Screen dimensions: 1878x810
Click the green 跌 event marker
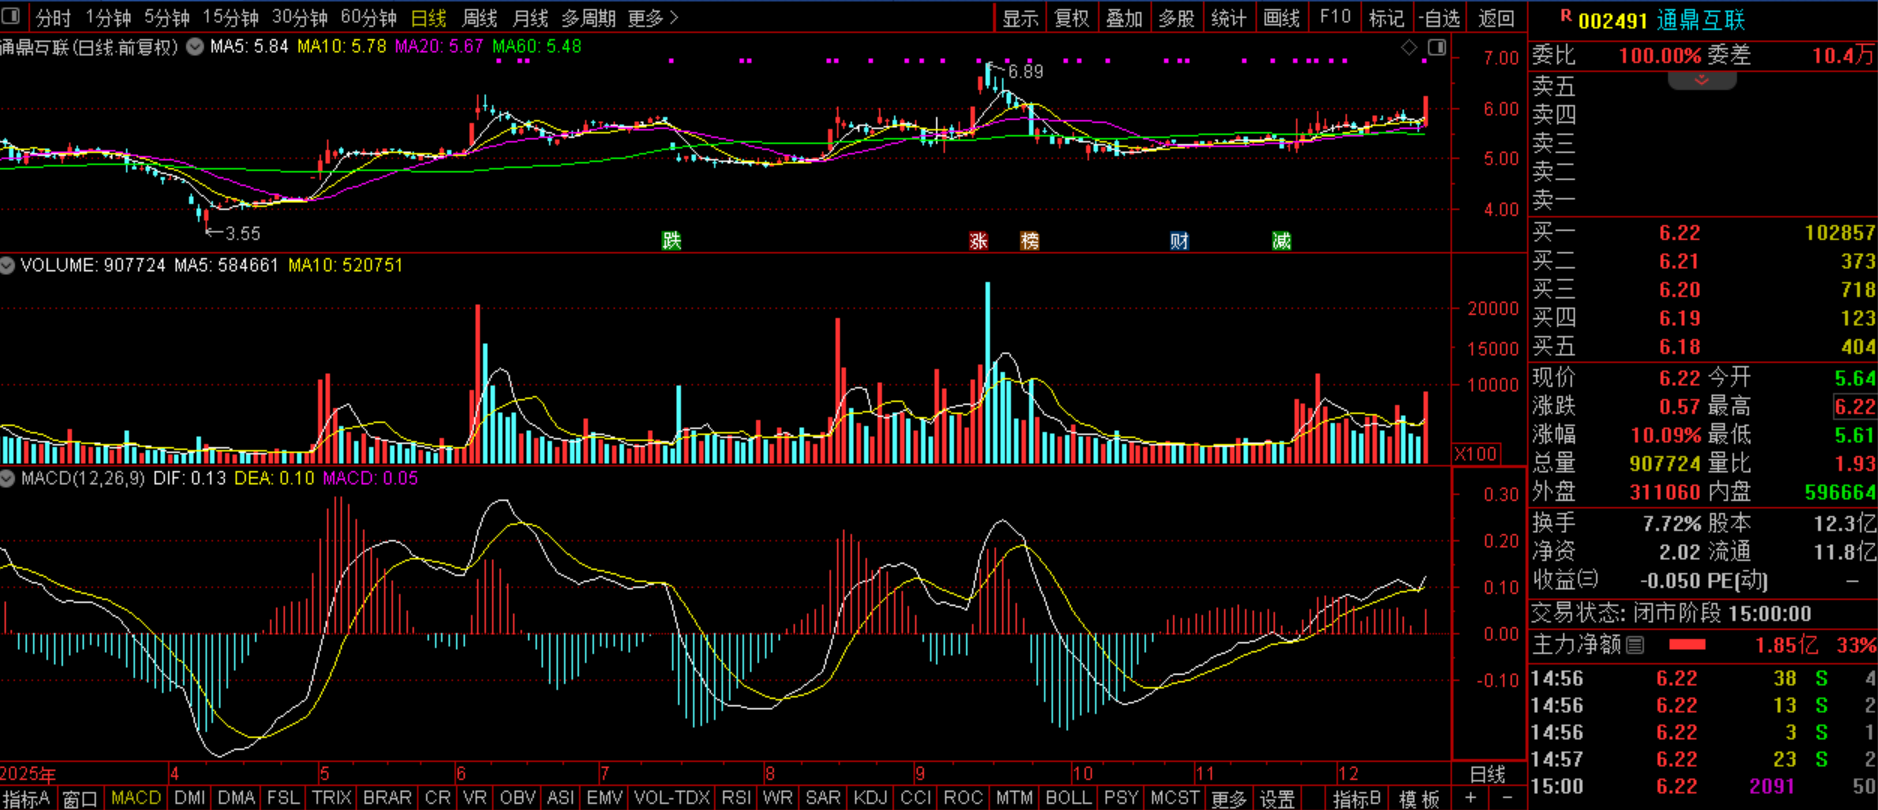pos(671,241)
